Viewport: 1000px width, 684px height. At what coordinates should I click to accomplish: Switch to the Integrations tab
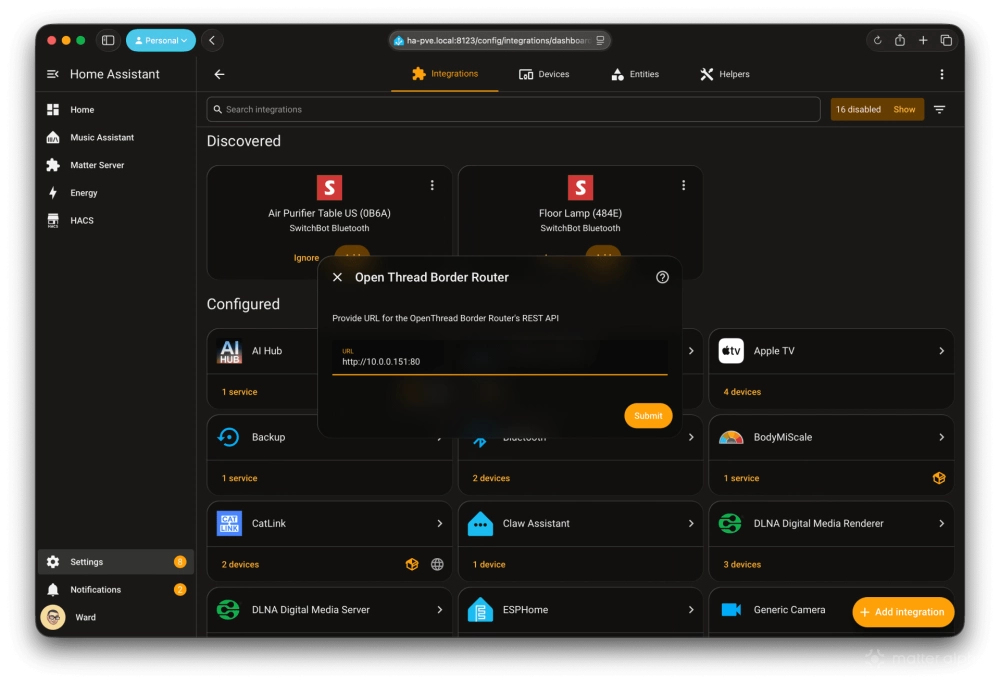pyautogui.click(x=445, y=74)
